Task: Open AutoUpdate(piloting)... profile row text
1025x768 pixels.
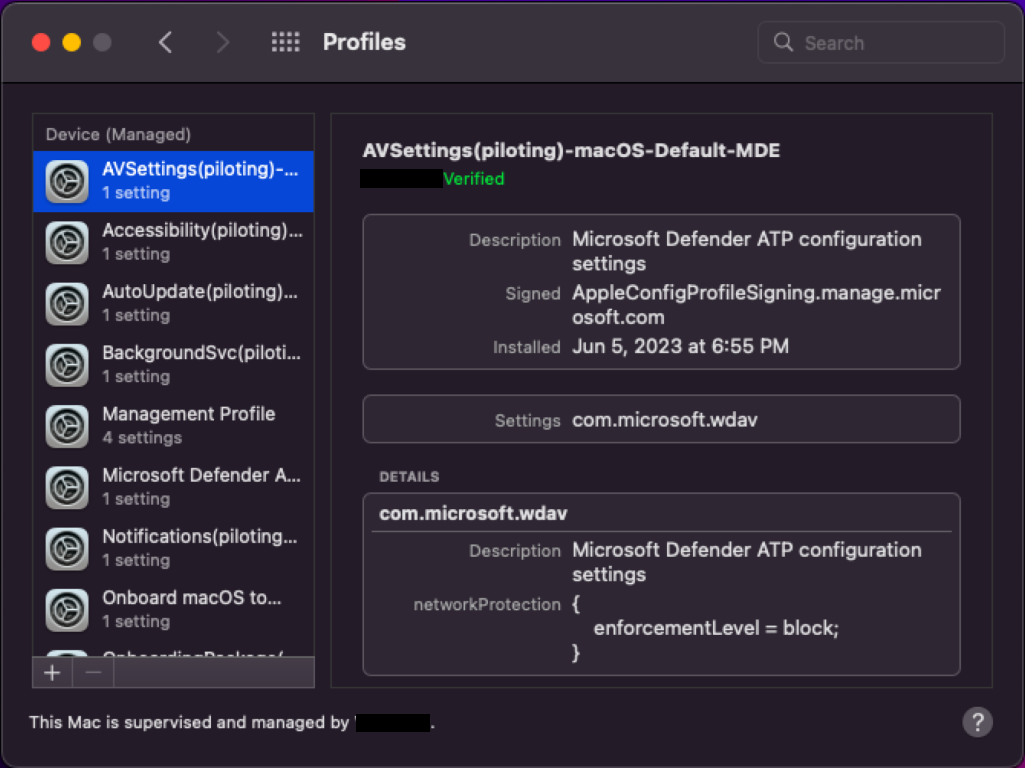Action: (x=200, y=292)
